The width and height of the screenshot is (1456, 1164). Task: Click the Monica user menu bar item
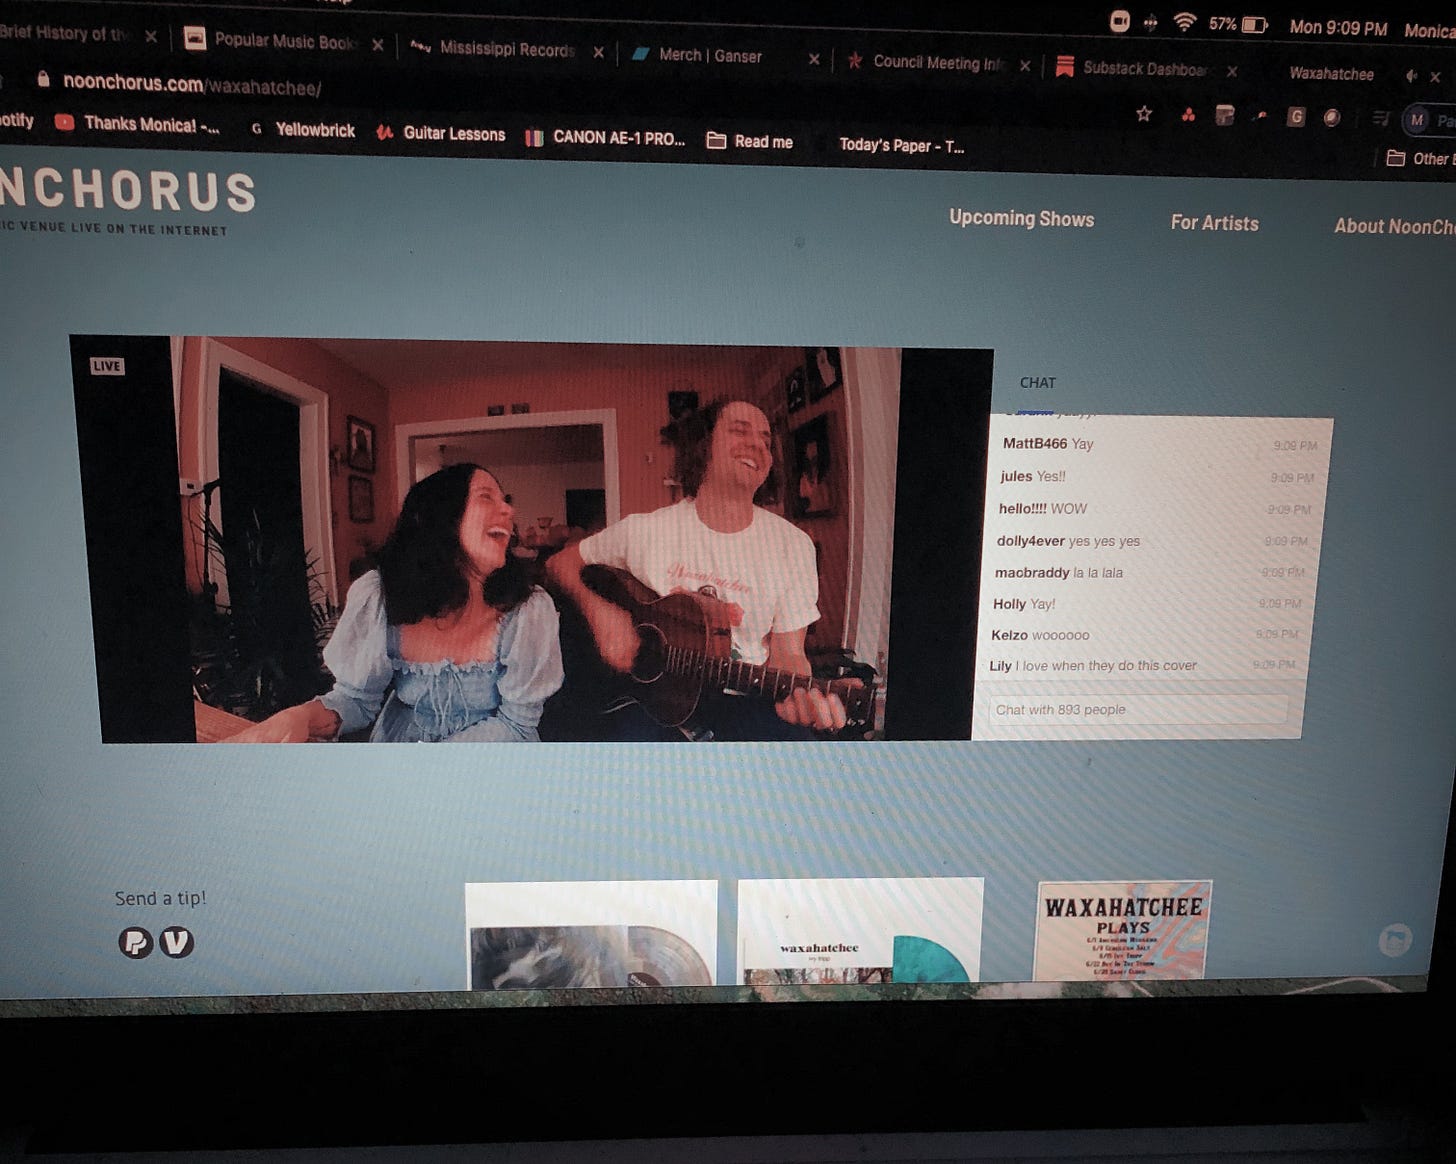(1430, 31)
